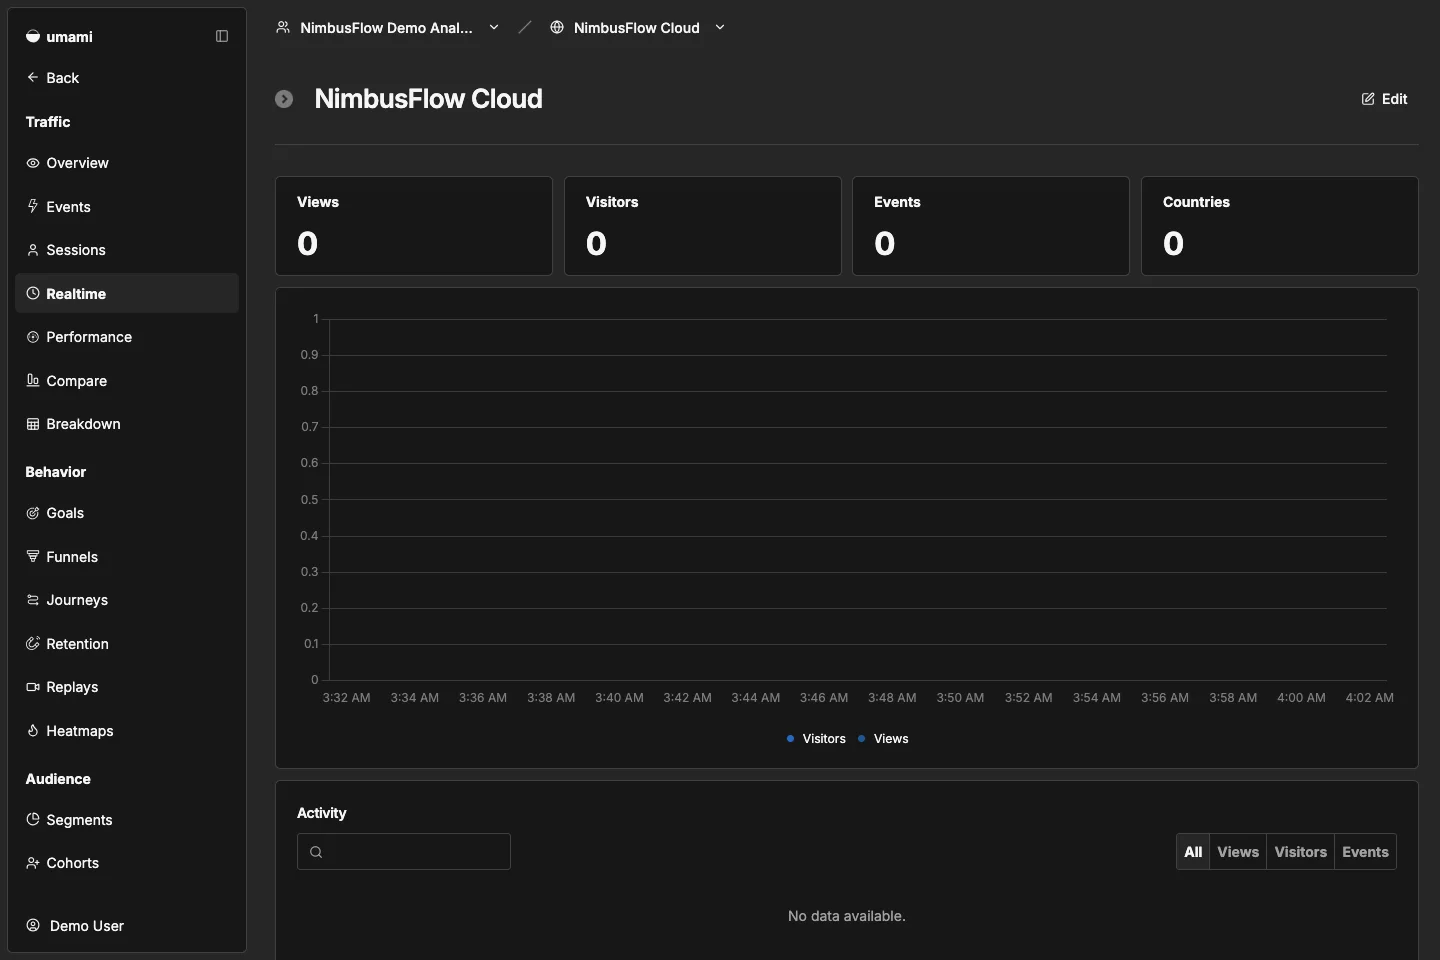Click the Back arrow icon
Screen dimensions: 1440x960
point(33,77)
